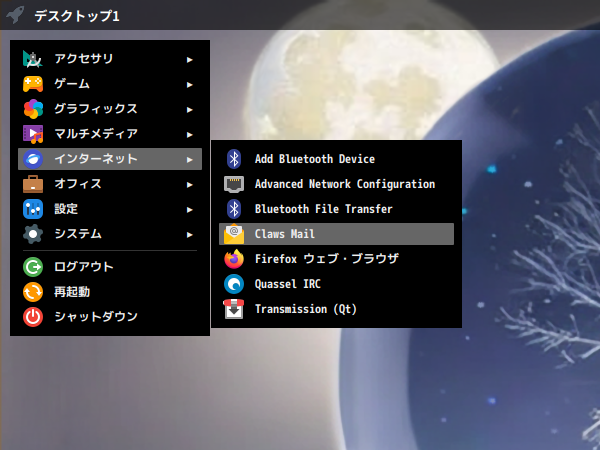The image size is (600, 450).
Task: Open the グラフィックス menu category
Action: [x=110, y=109]
